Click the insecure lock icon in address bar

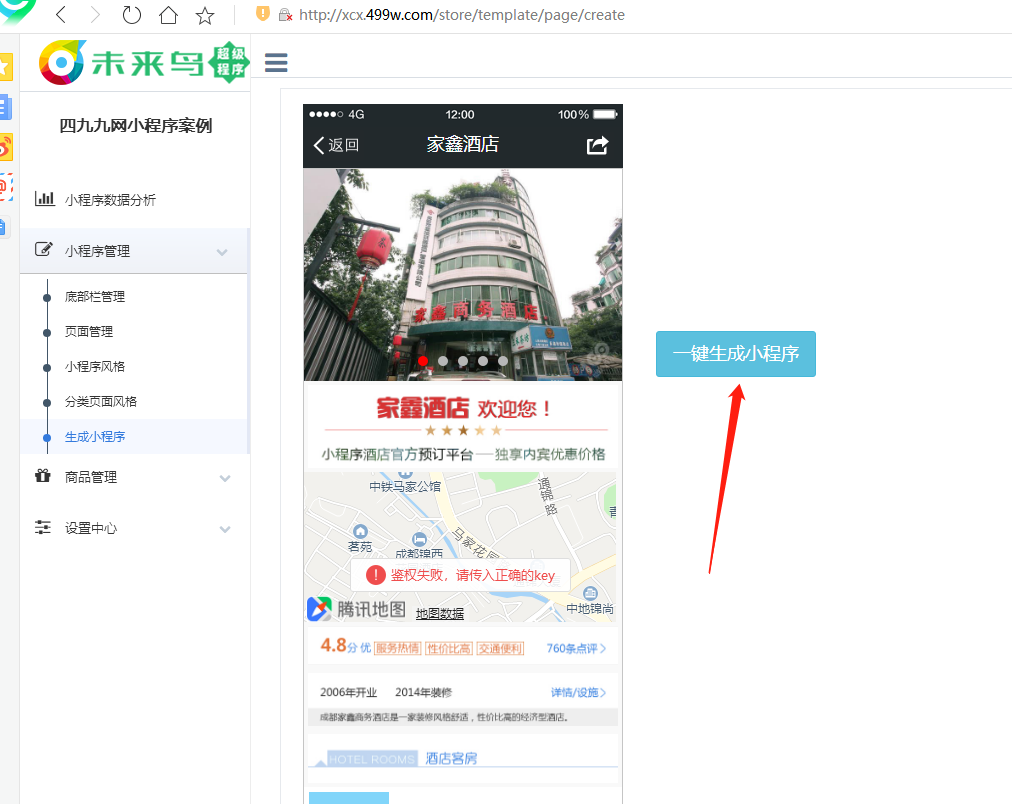tap(285, 14)
